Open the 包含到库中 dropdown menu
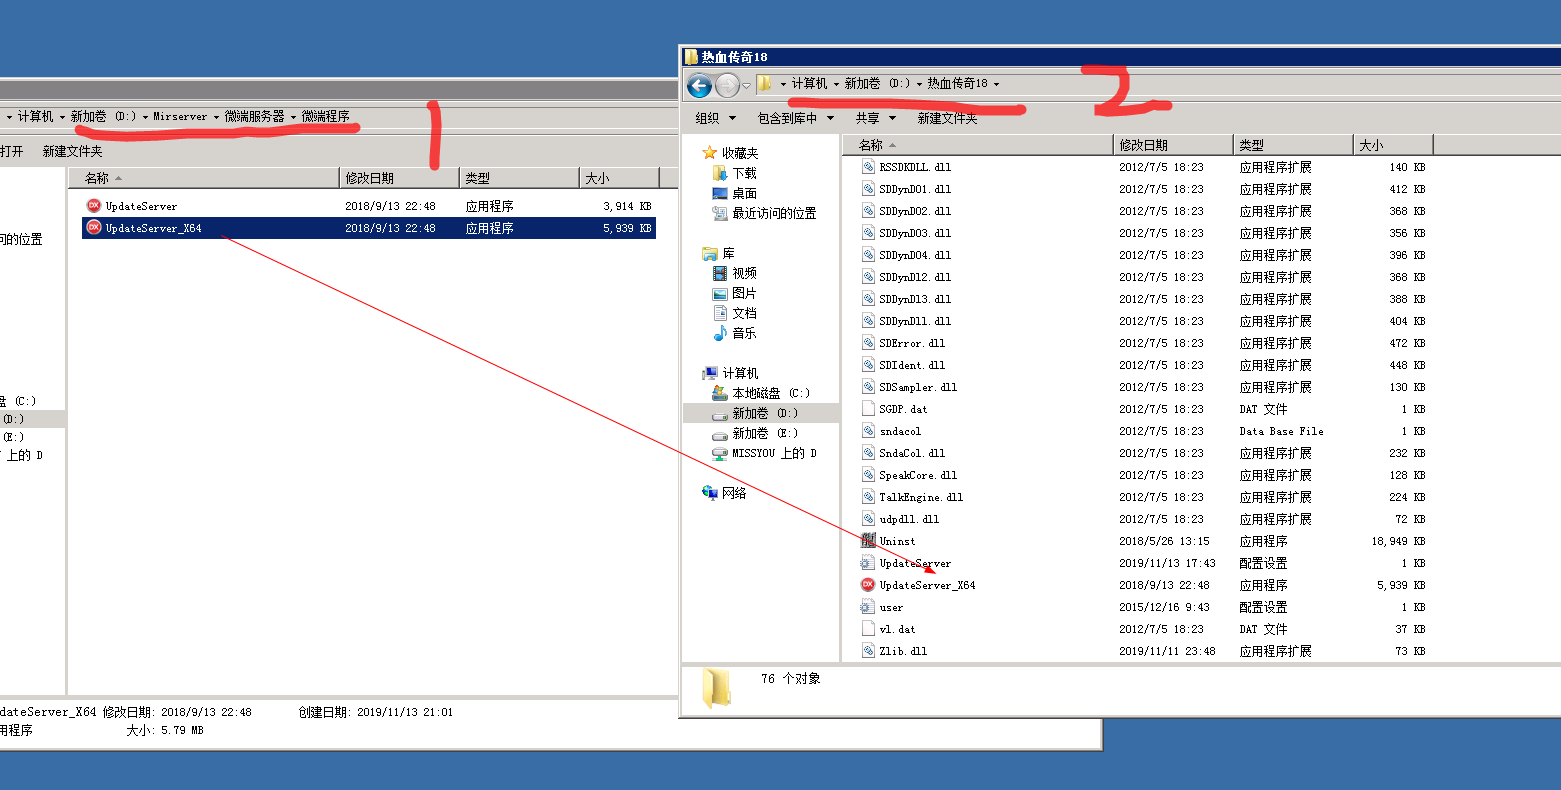This screenshot has width=1561, height=790. [795, 118]
